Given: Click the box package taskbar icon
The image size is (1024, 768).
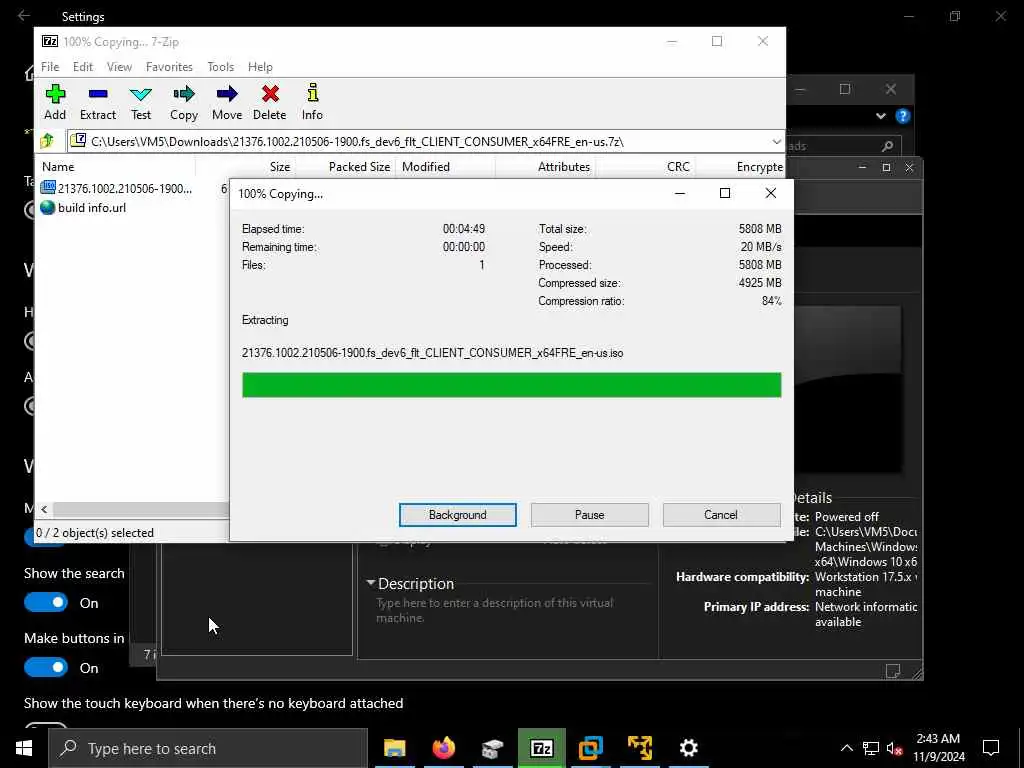Looking at the screenshot, I should click(x=492, y=748).
